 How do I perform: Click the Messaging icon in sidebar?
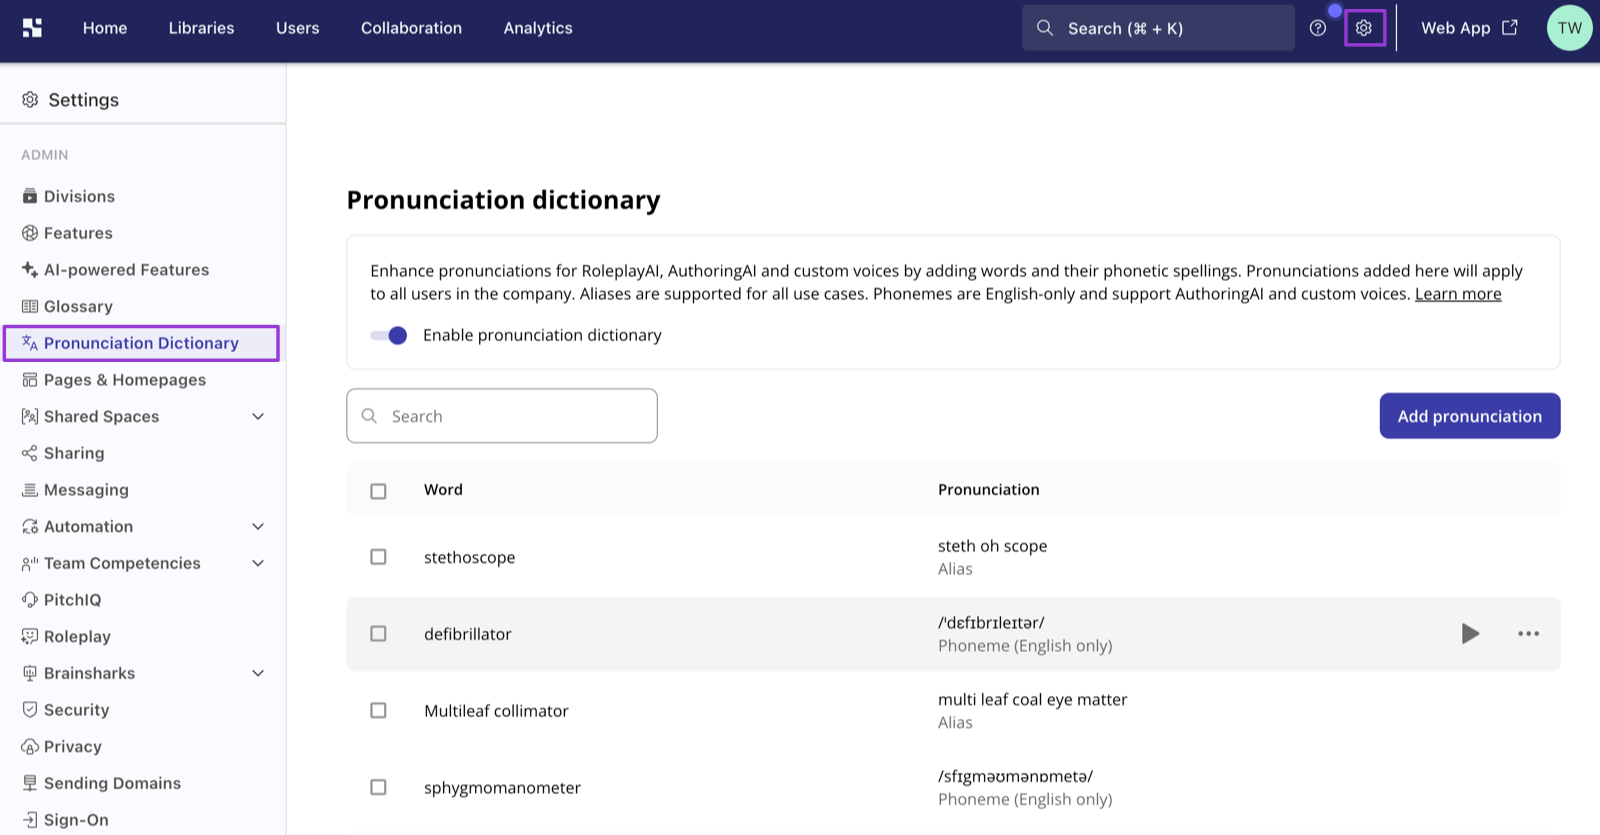(x=30, y=490)
